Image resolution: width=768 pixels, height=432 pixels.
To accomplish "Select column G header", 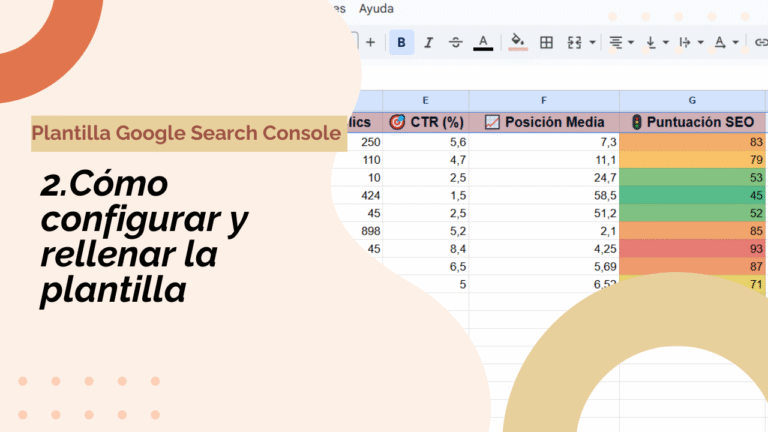I will 692,100.
